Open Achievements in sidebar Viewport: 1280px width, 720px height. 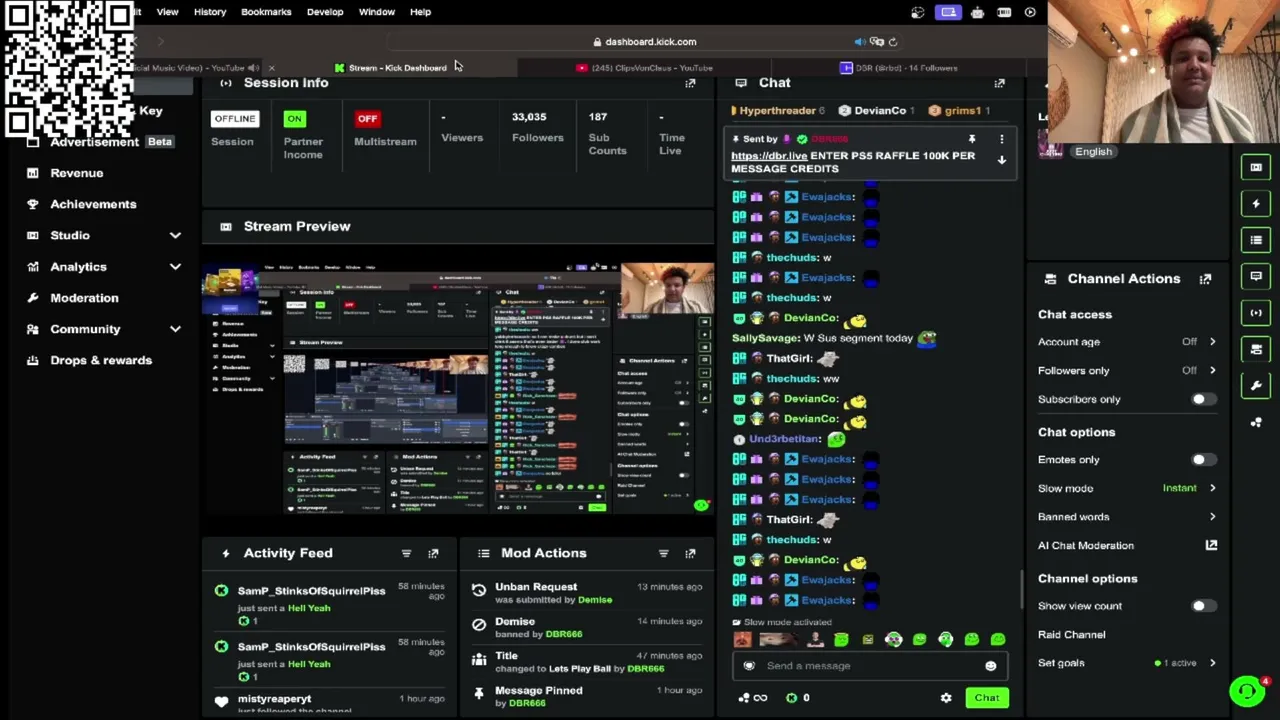[x=93, y=204]
